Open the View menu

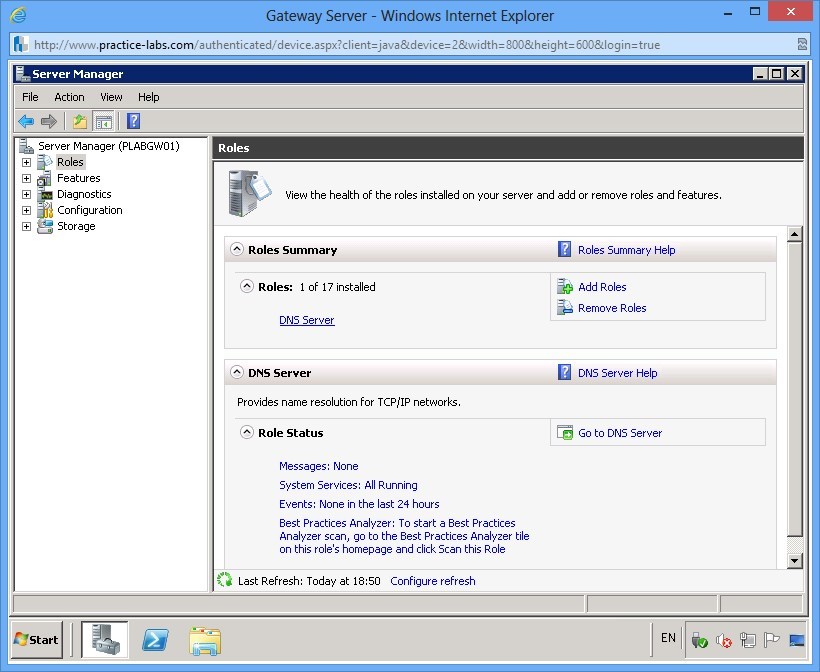click(111, 97)
